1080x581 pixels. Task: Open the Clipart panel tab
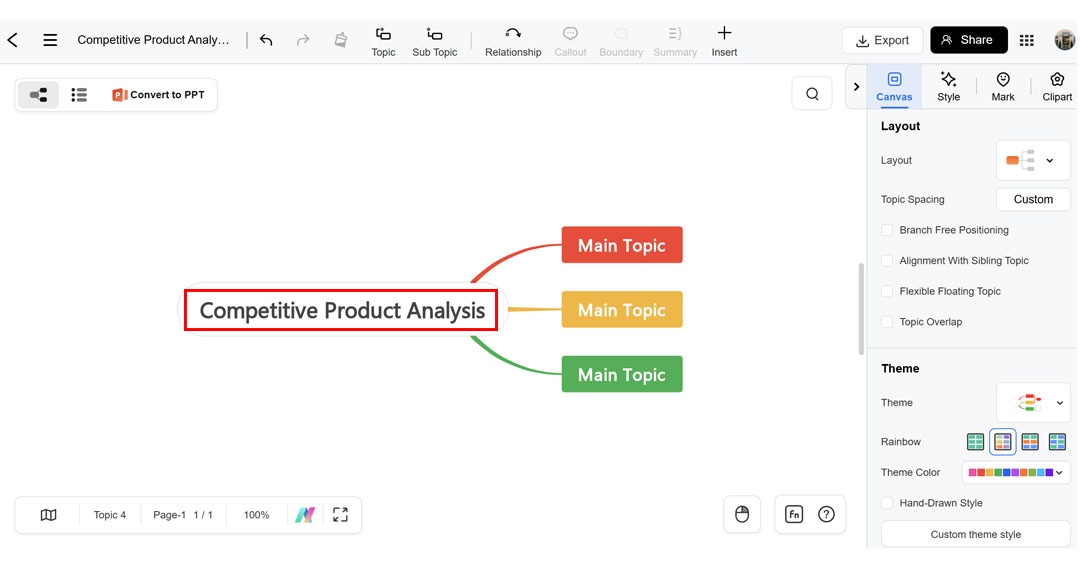tap(1056, 86)
